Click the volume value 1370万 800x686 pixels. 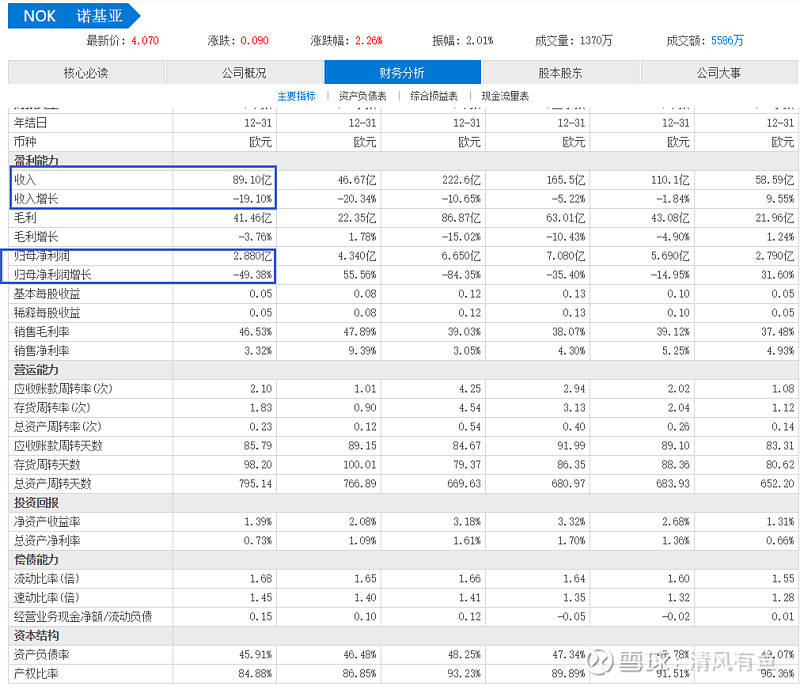(596, 40)
